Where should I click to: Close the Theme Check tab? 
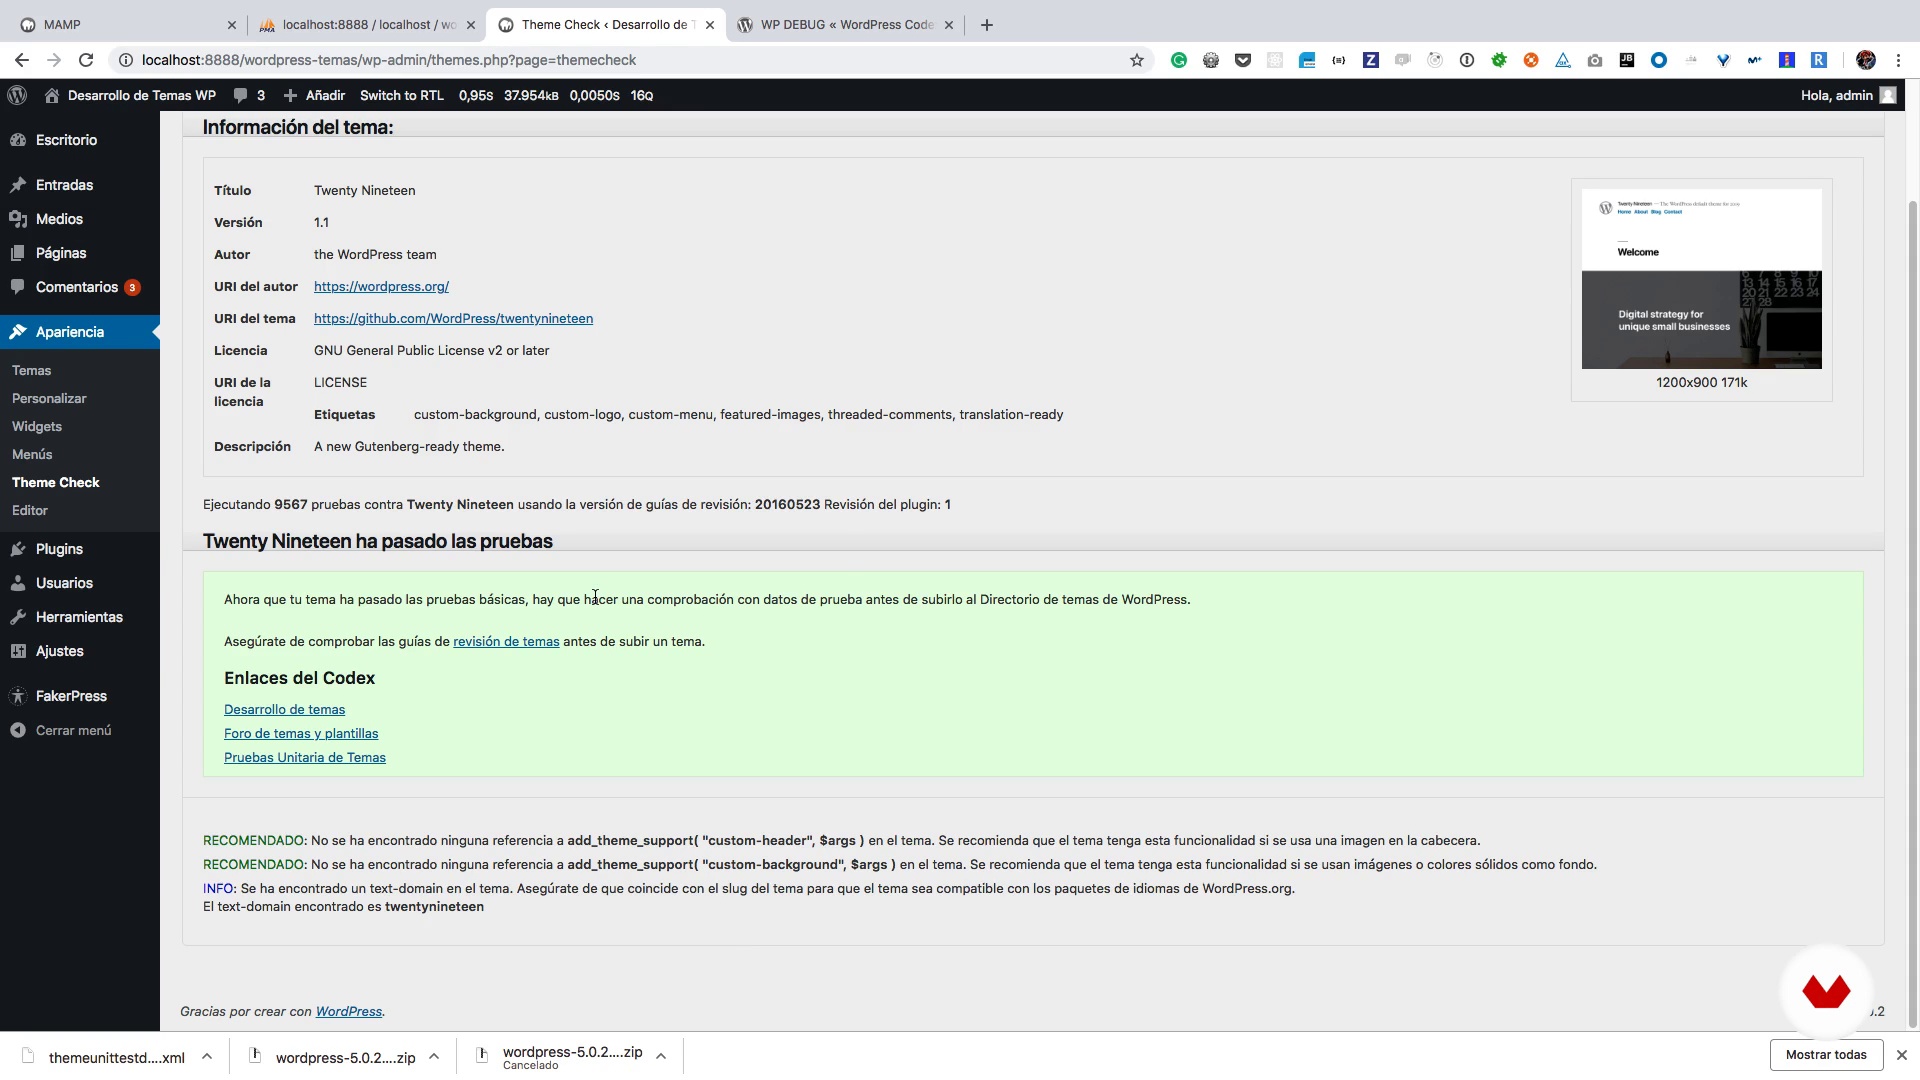[710, 25]
